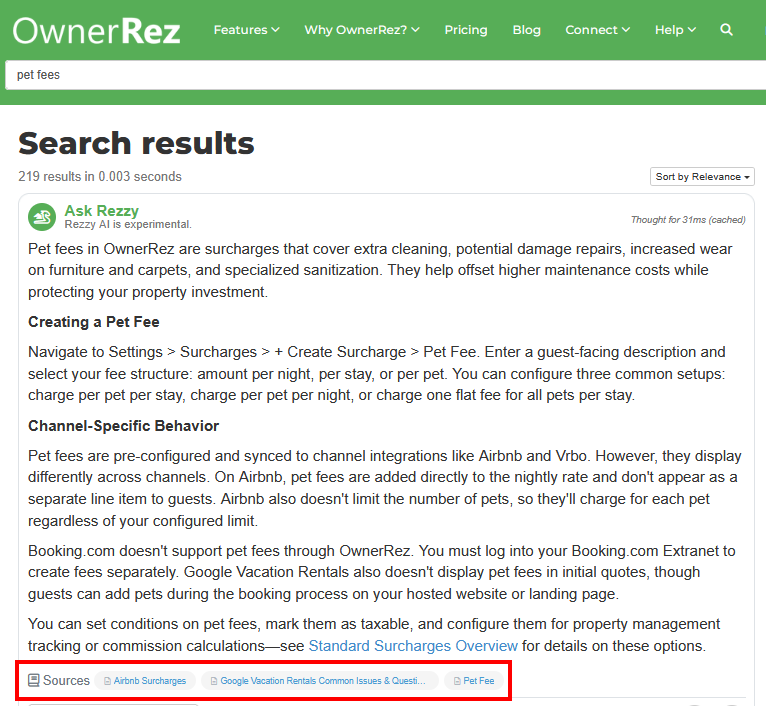This screenshot has height=706, width=766.
Task: Click '219 results in 0.003 seconds' text
Action: point(100,176)
